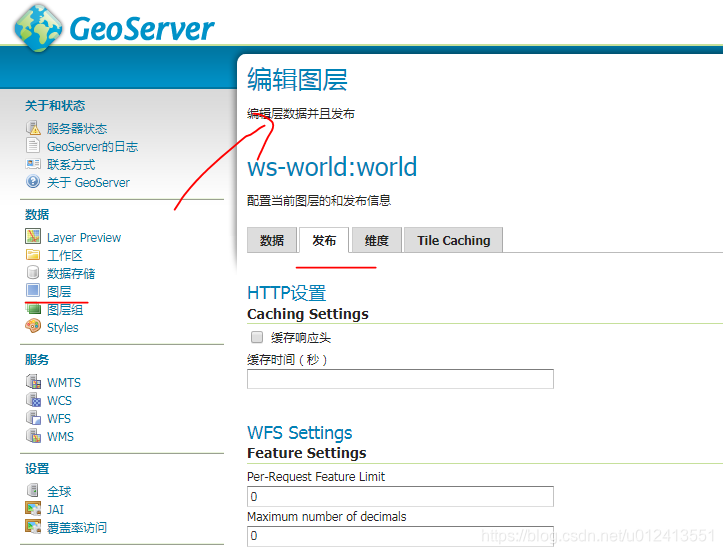Click the Caching Settings subheading
723x554 pixels.
(308, 314)
